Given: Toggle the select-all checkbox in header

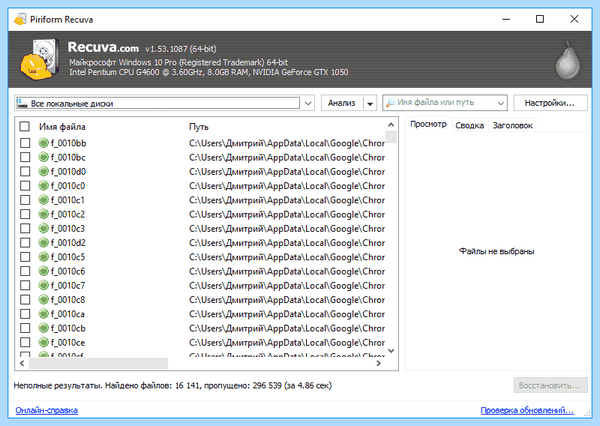Looking at the screenshot, I should click(x=24, y=126).
